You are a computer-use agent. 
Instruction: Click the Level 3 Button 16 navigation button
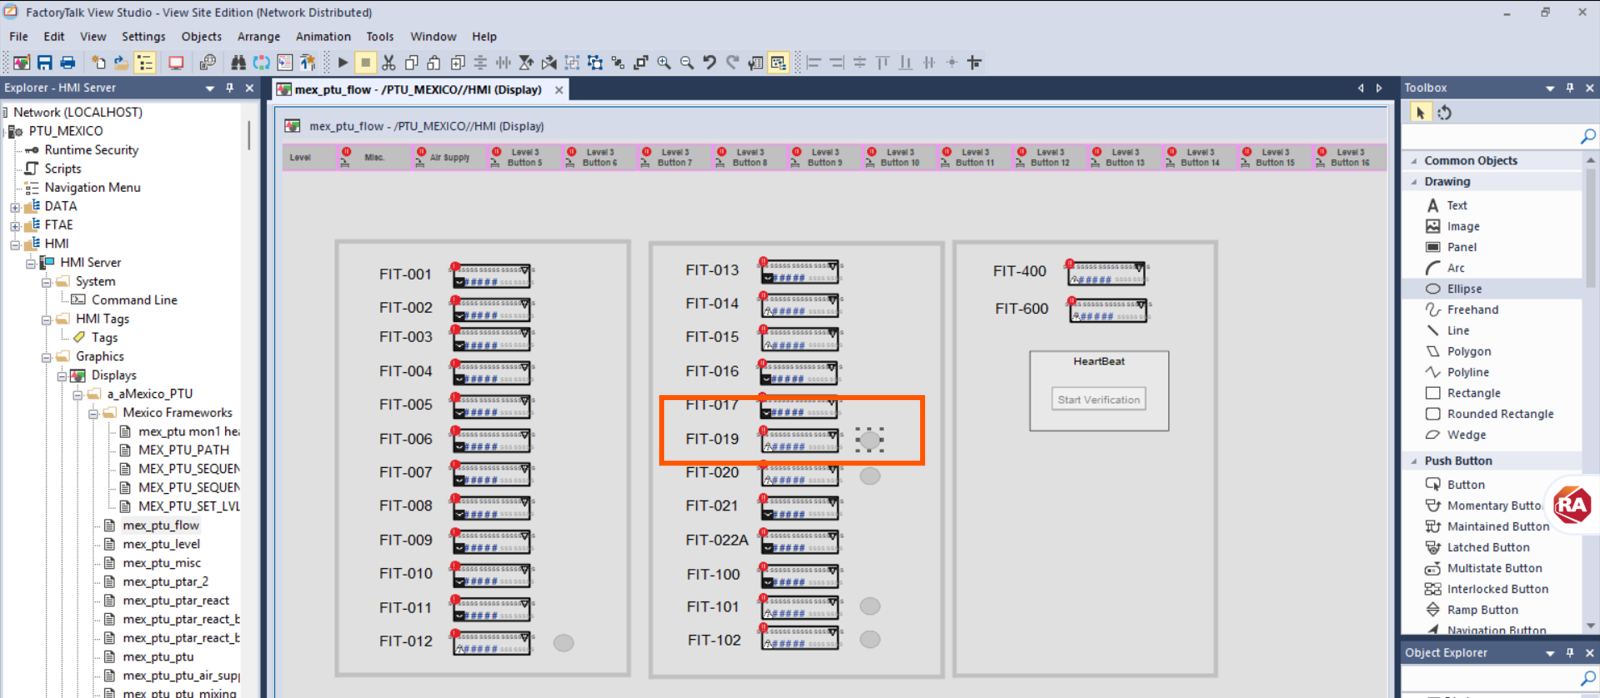tap(1349, 157)
